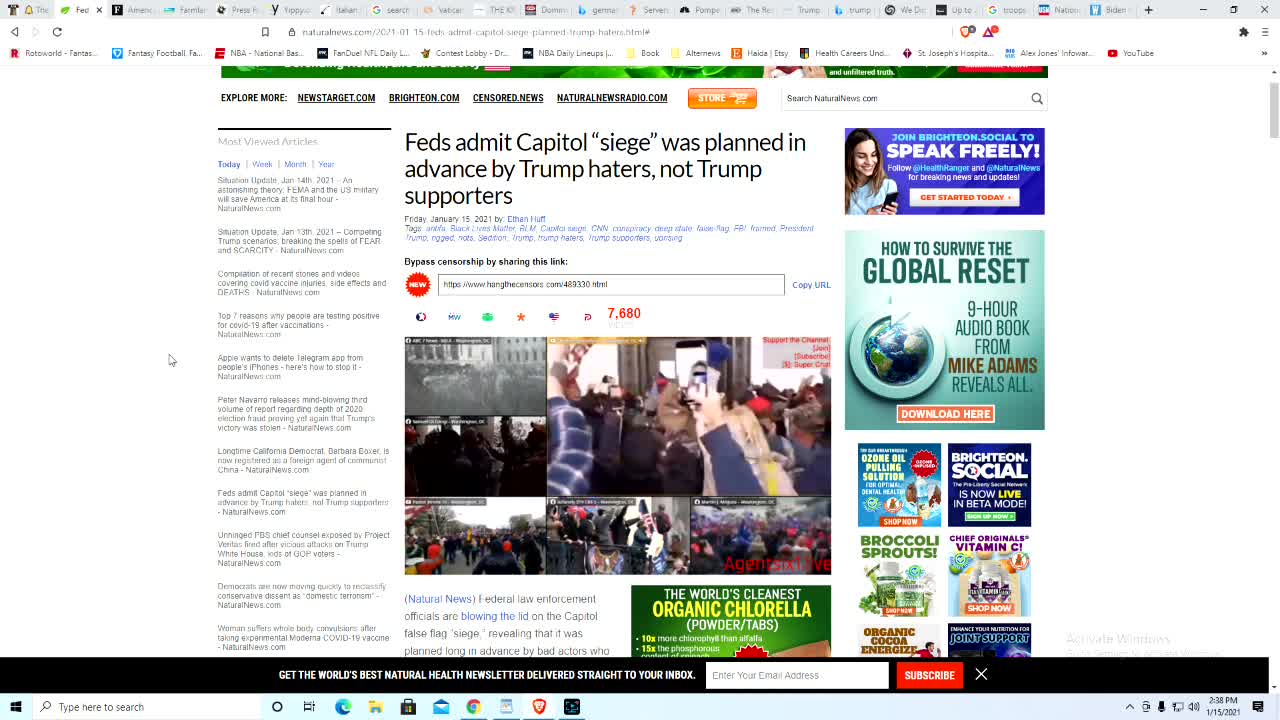This screenshot has width=1280, height=720.
Task: Click in the Windows taskbar search box
Action: point(148,707)
